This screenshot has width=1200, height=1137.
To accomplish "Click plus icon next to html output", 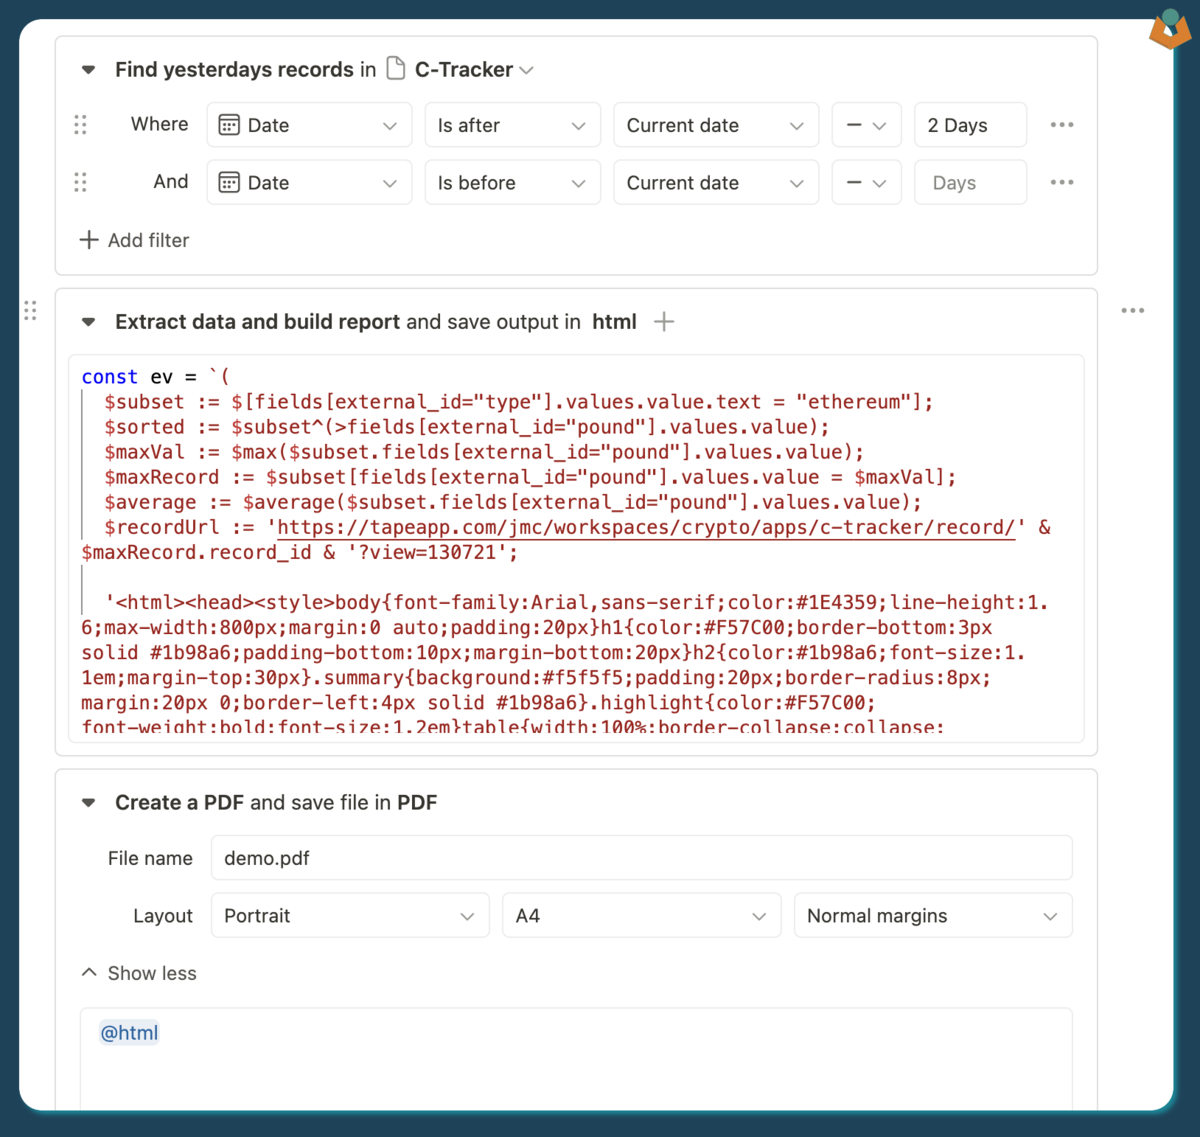I will coord(664,322).
